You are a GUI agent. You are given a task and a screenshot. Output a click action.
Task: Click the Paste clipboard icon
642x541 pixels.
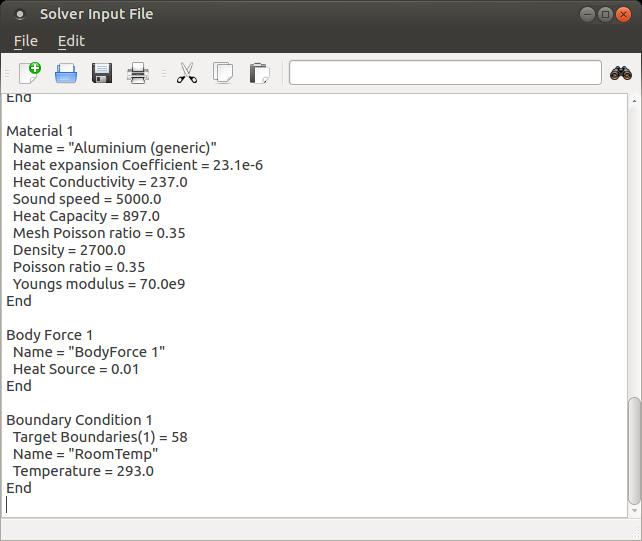pyautogui.click(x=259, y=73)
